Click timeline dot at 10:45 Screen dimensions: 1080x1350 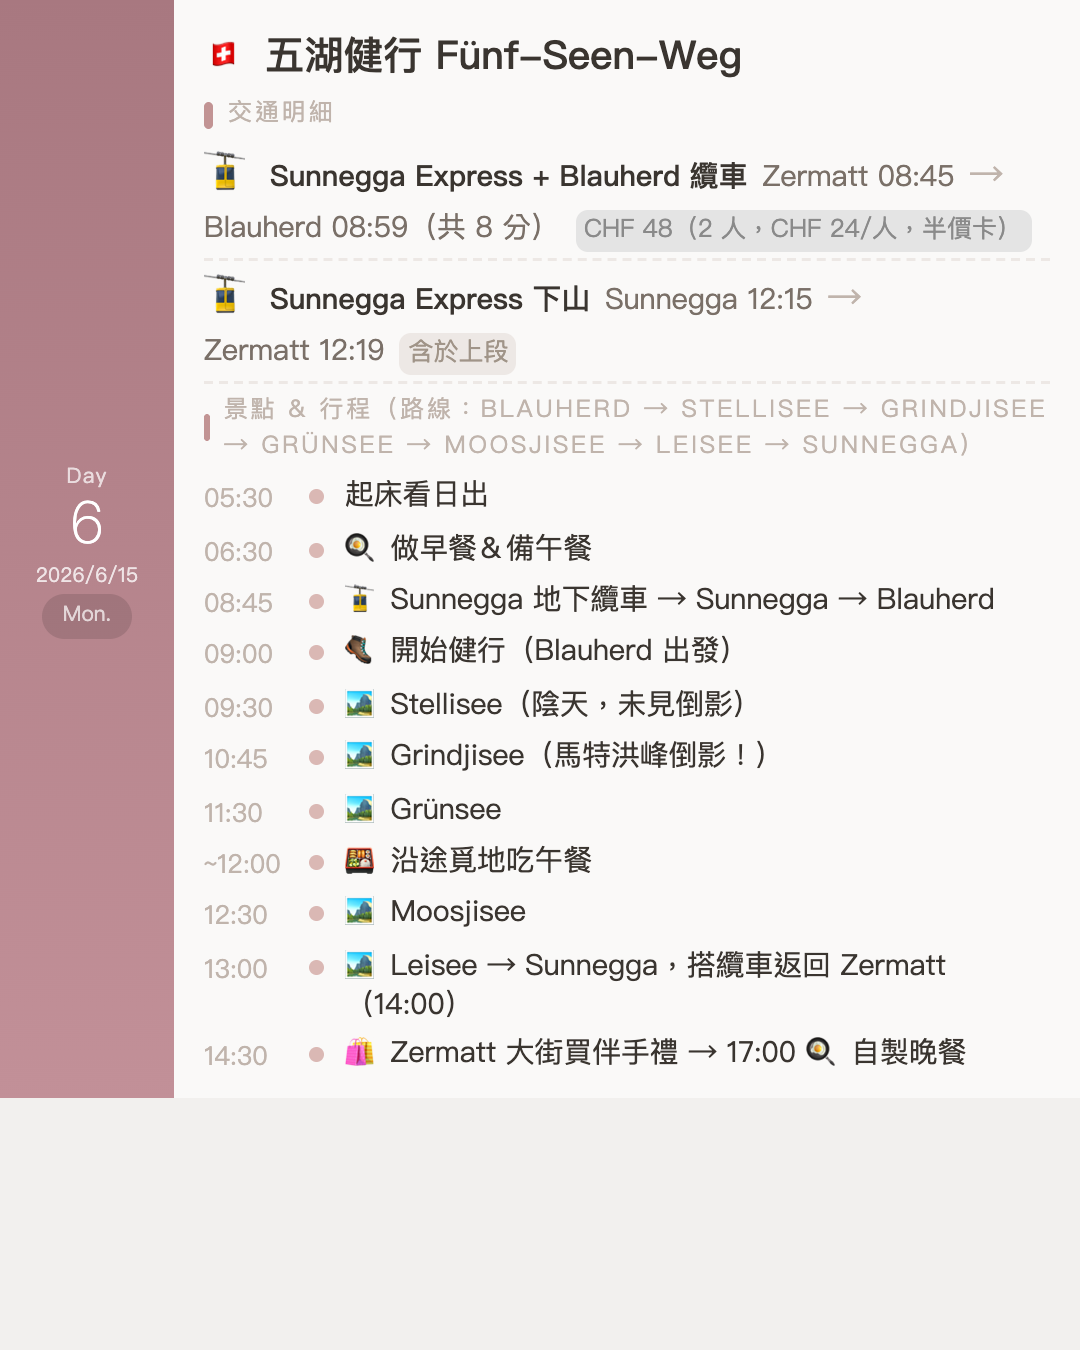[317, 757]
